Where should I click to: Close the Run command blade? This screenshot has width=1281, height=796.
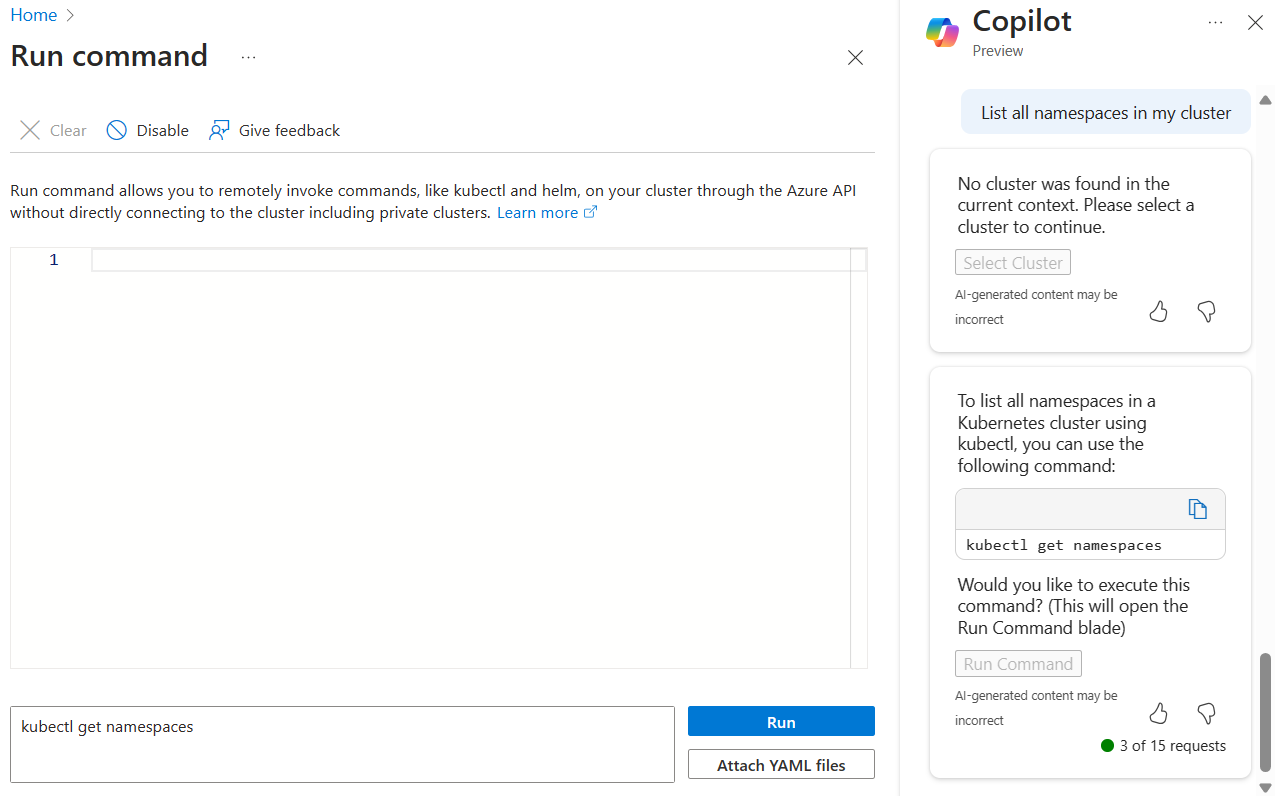coord(855,58)
